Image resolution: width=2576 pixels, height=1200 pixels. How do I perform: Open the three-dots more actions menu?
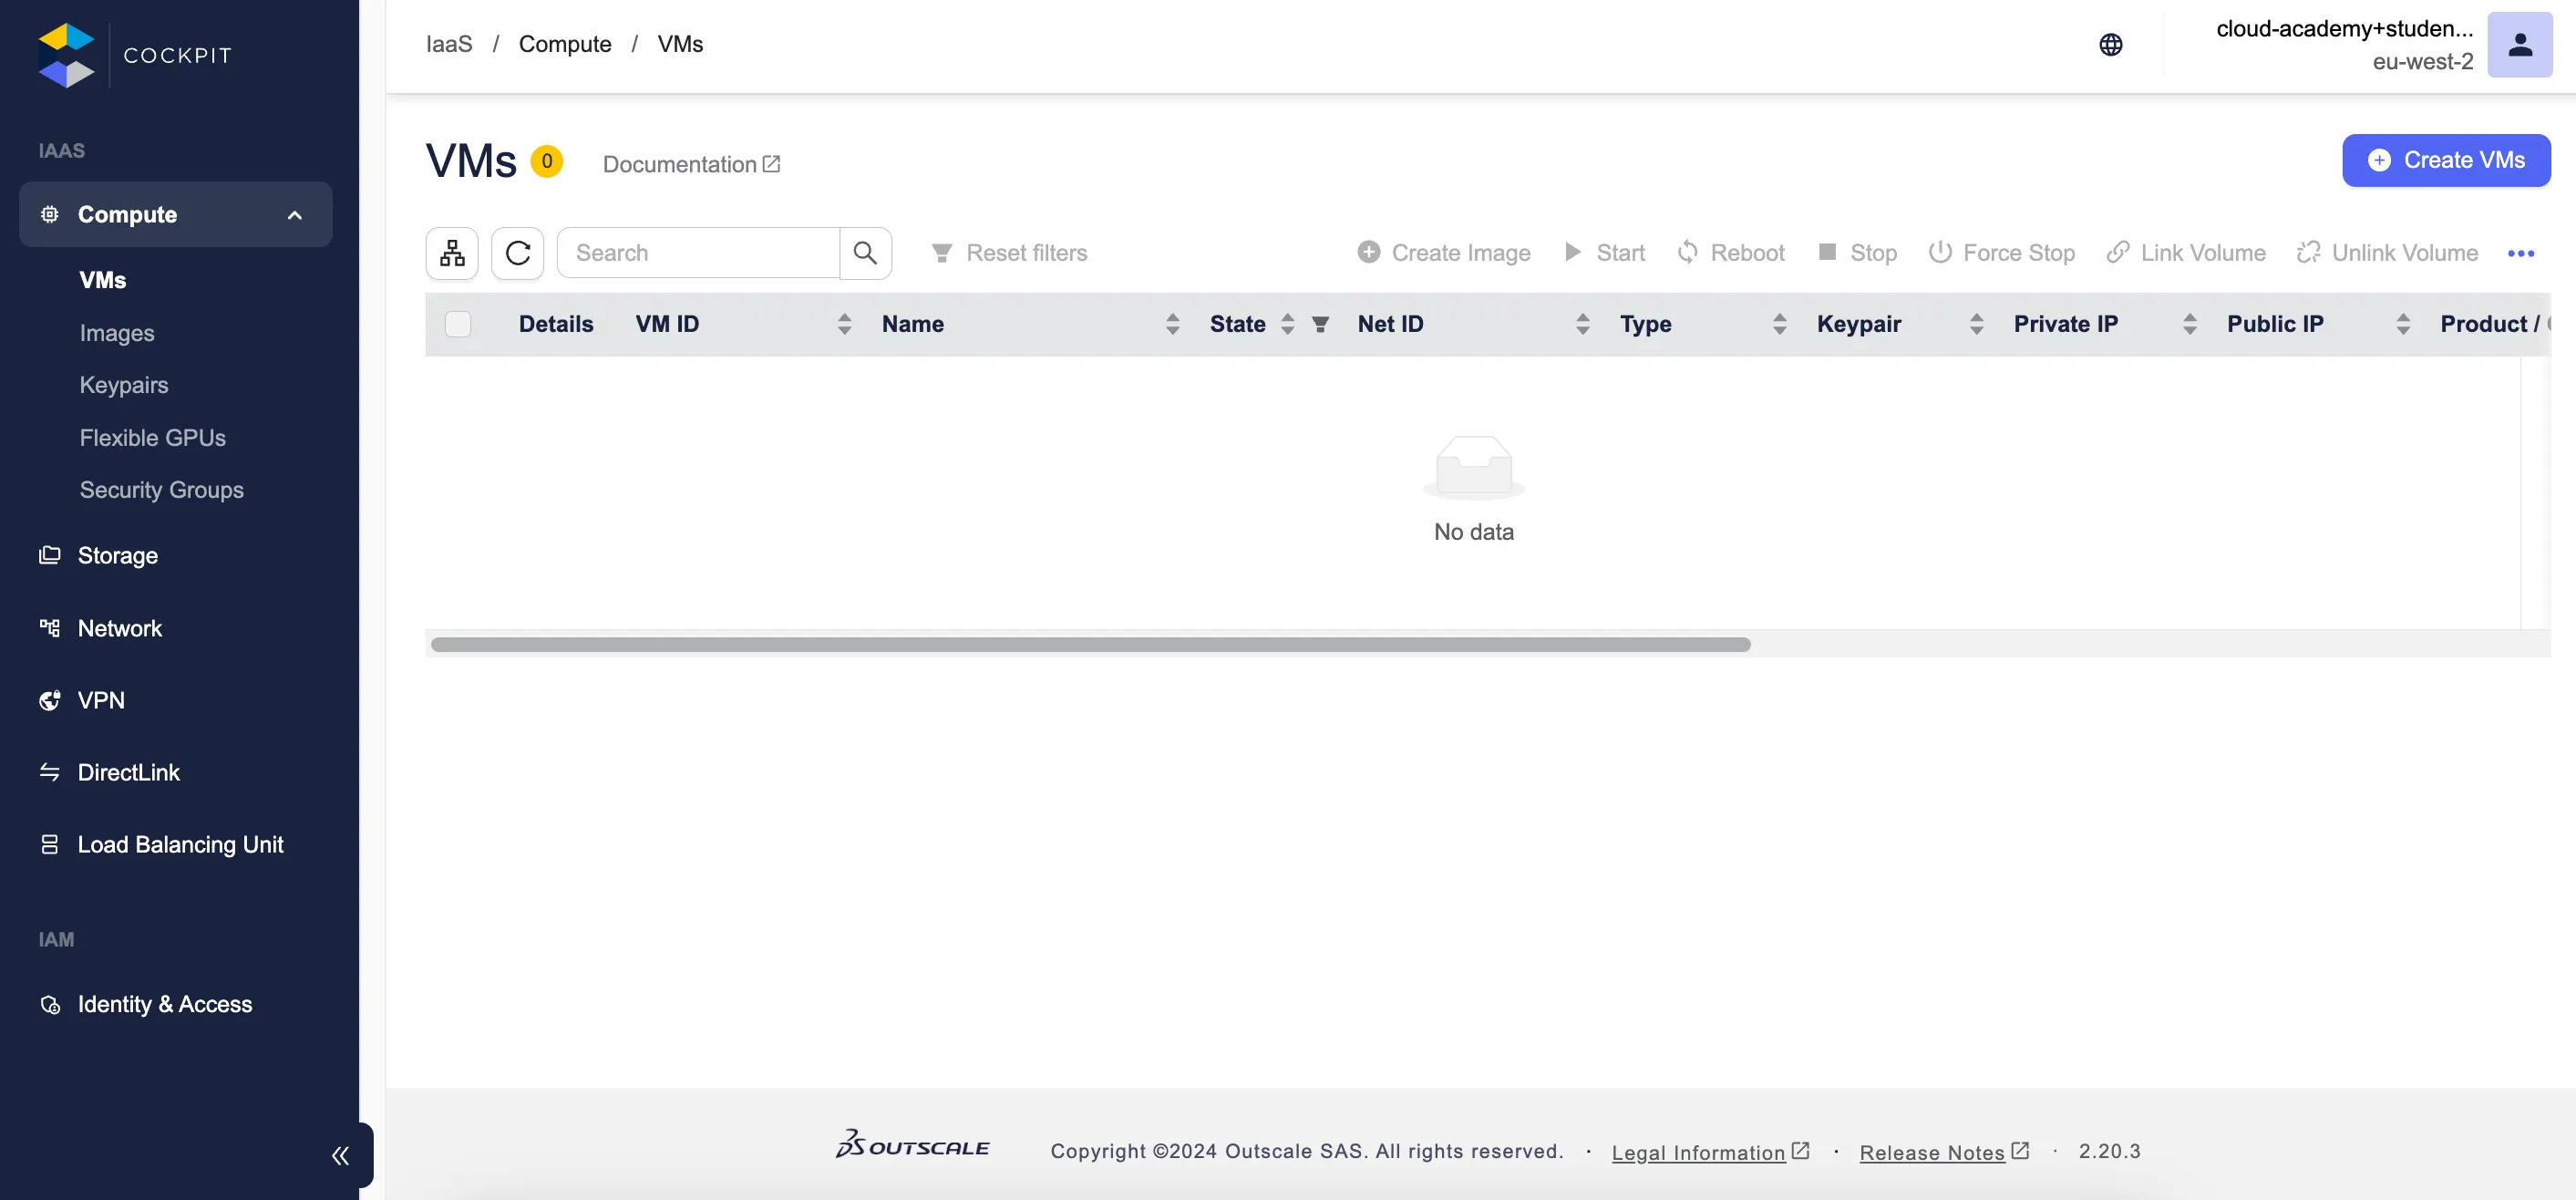coord(2520,253)
